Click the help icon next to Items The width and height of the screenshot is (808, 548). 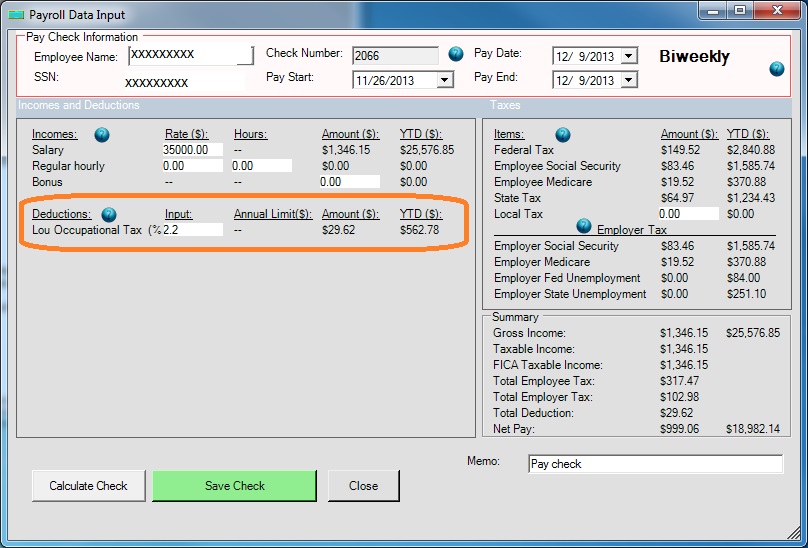(563, 134)
